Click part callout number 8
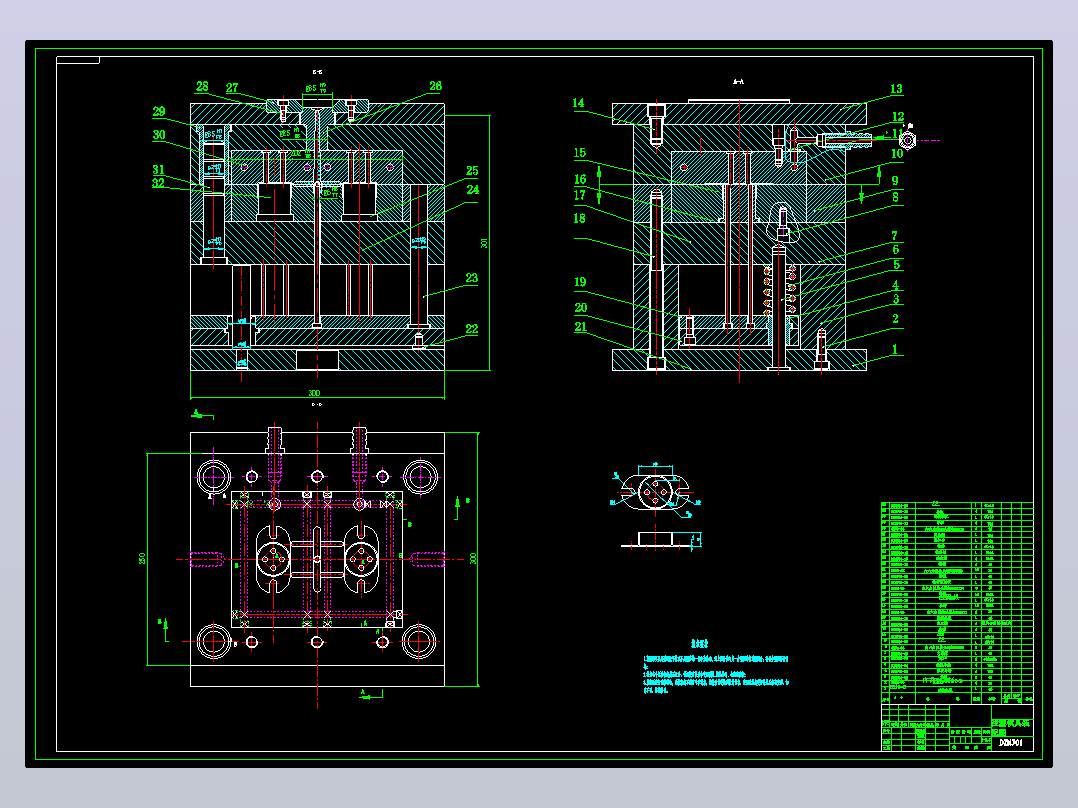This screenshot has width=1078, height=808. (895, 197)
